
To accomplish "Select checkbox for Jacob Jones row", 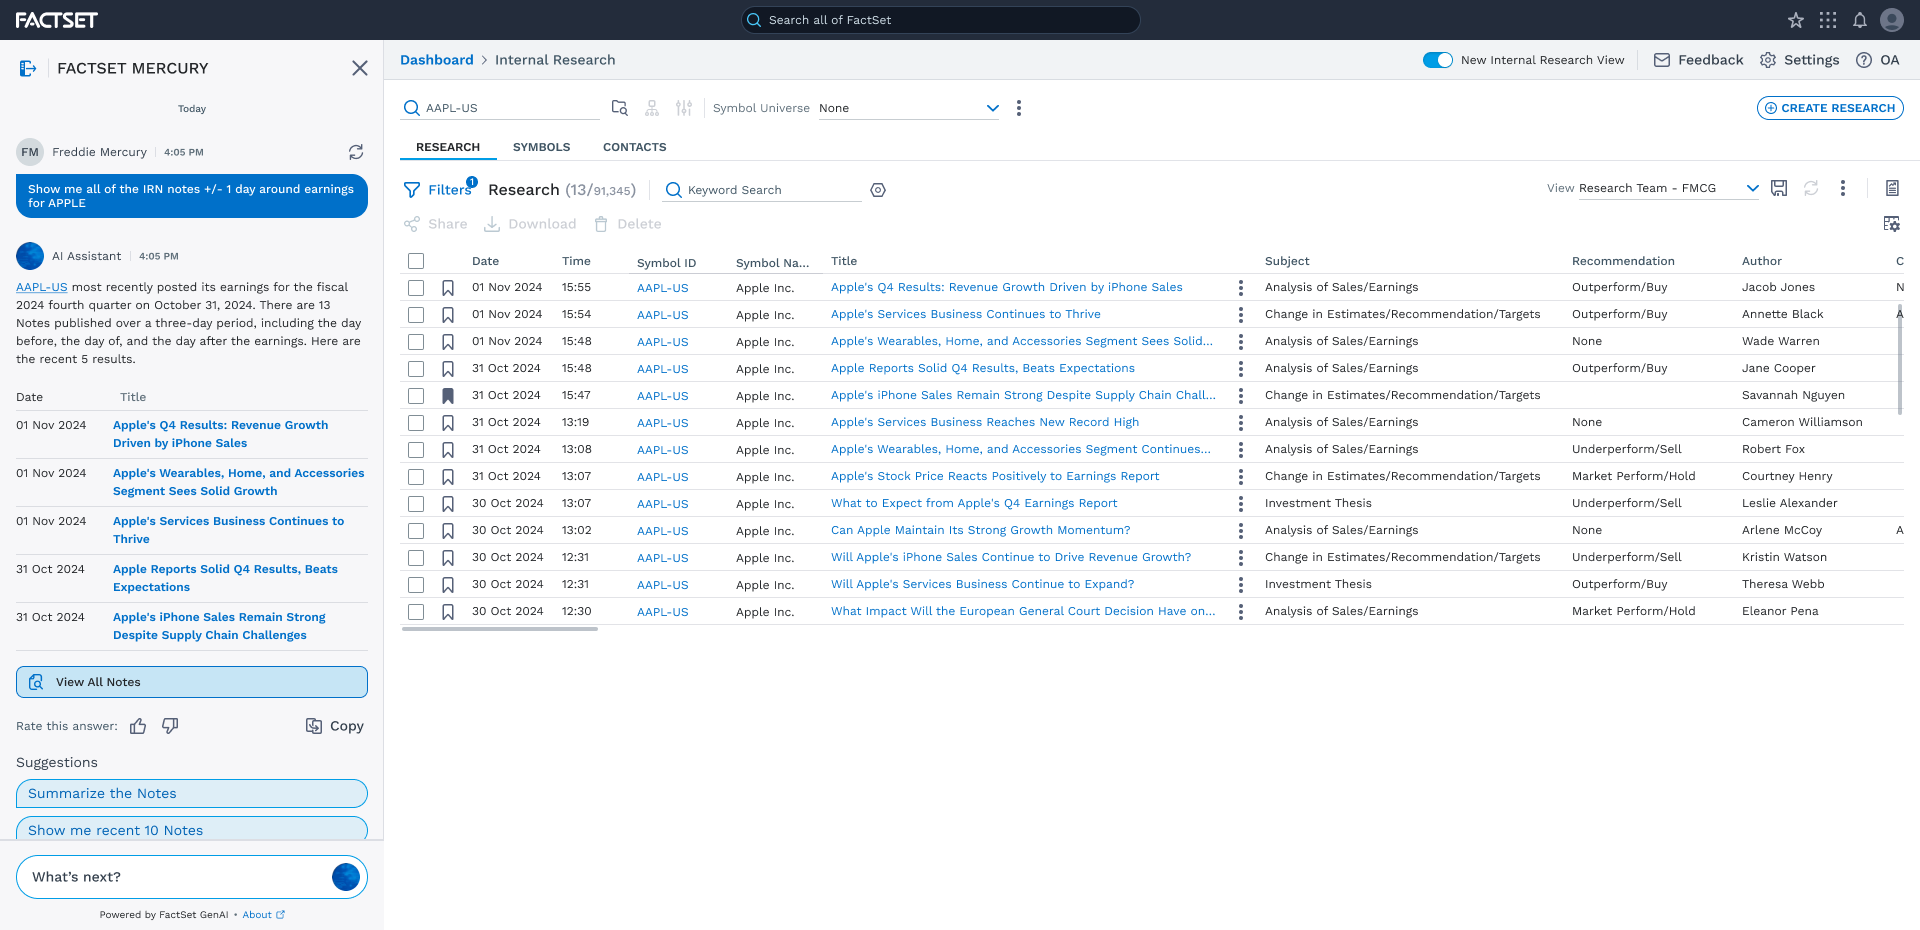I will tap(416, 288).
